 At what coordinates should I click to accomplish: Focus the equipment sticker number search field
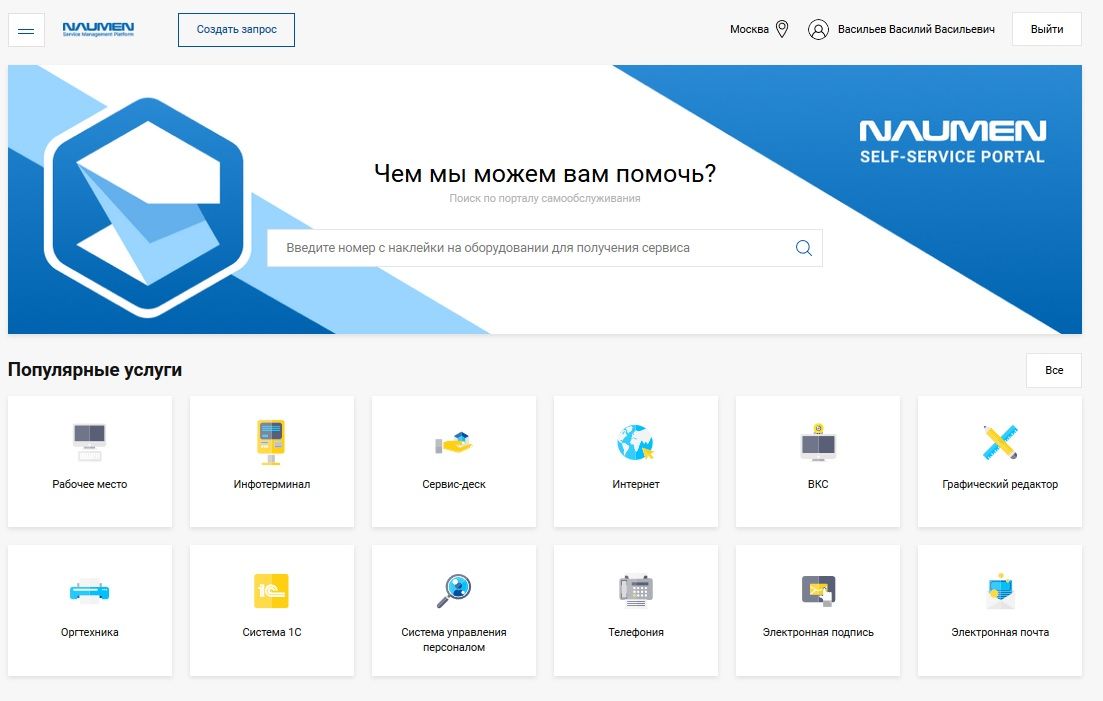click(544, 247)
